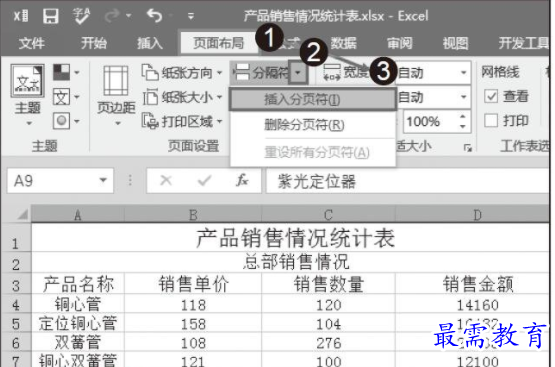Image resolution: width=555 pixels, height=367 pixels.
Task: Open the theme fonts 文 dropdown
Action: click(x=66, y=97)
